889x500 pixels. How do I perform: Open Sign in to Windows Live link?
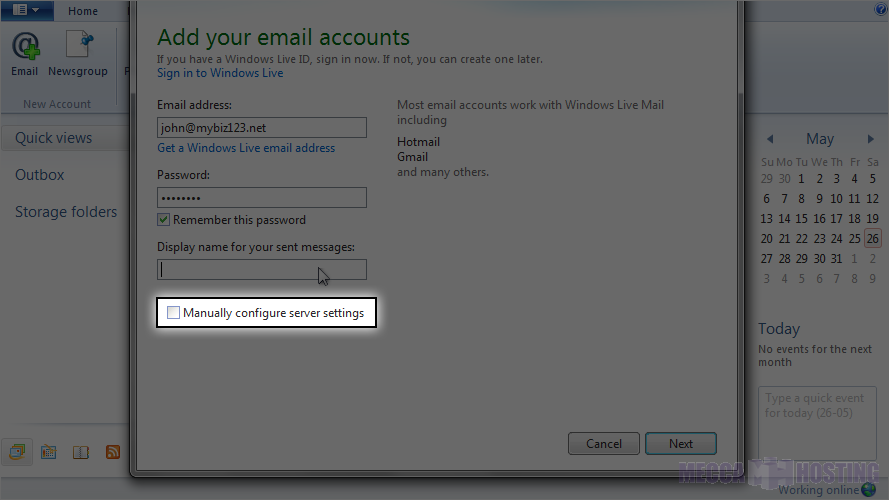pos(220,73)
